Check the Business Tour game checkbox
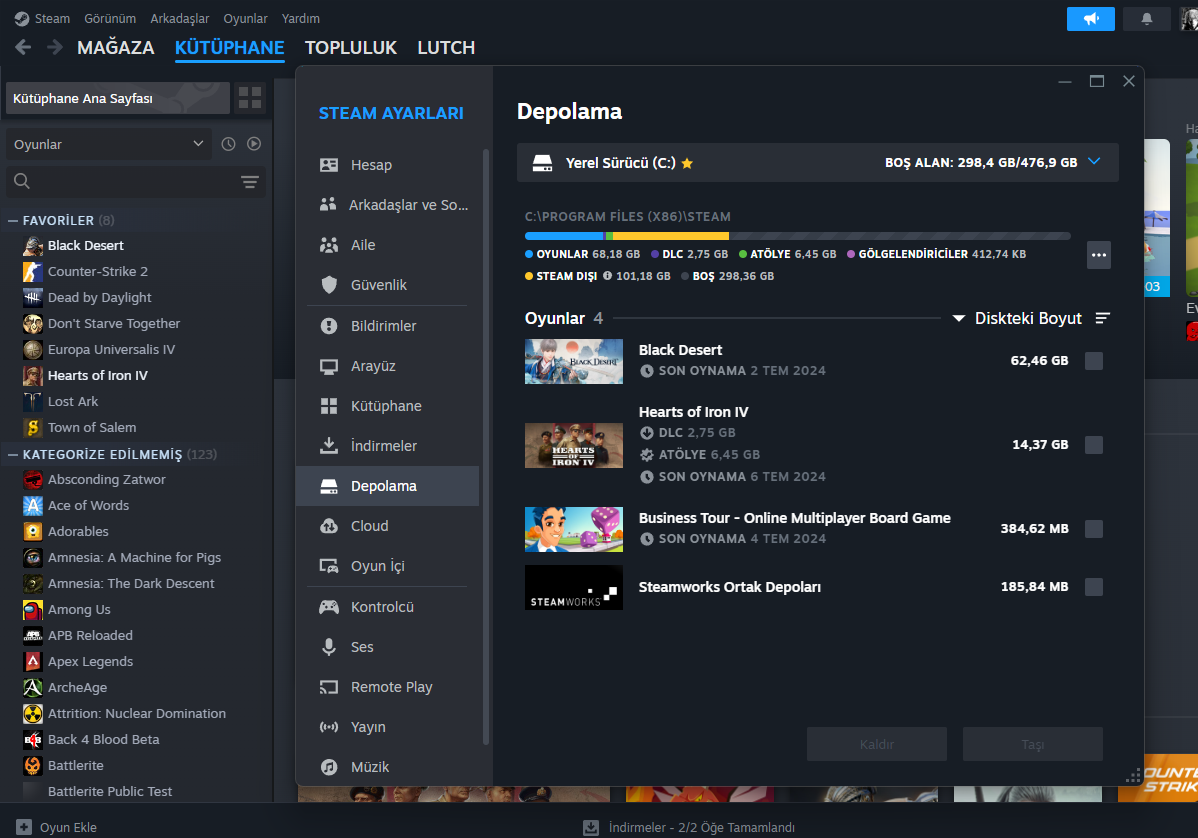 [x=1094, y=529]
